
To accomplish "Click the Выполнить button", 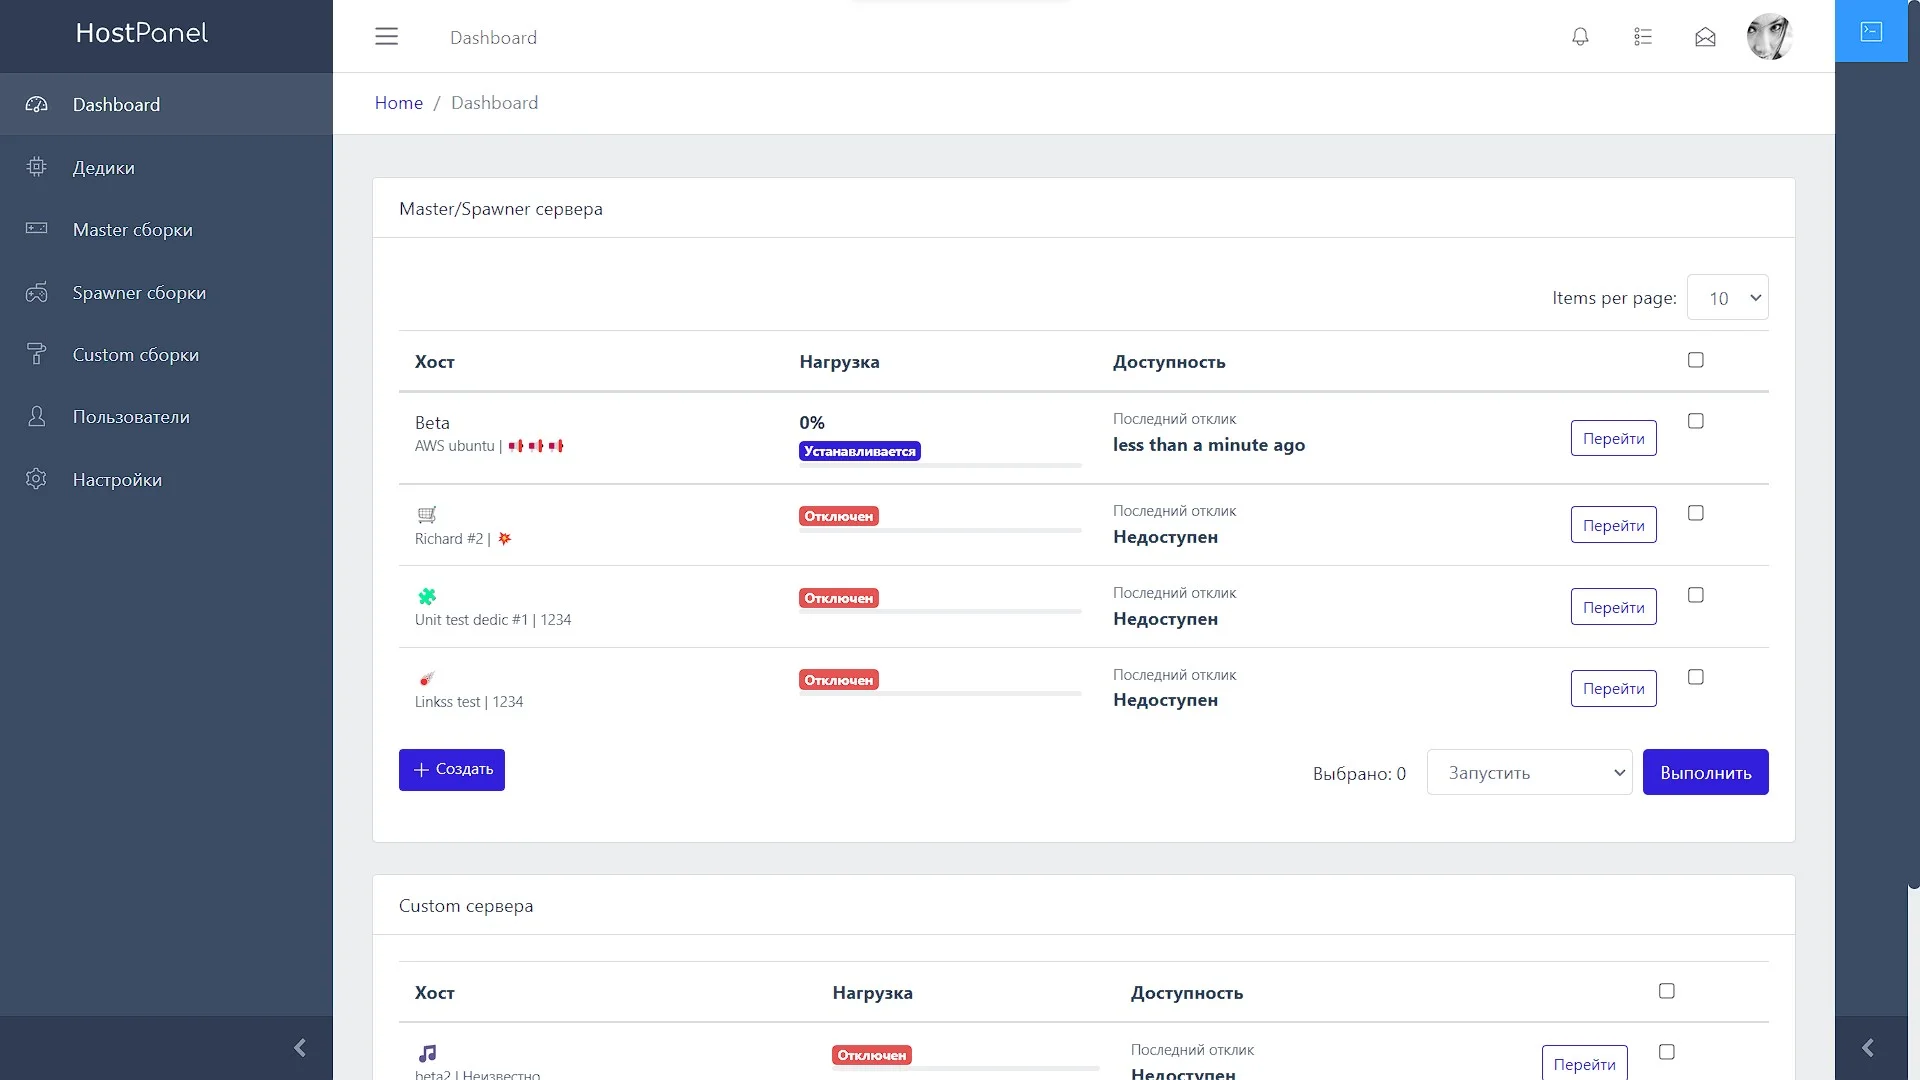I will [x=1705, y=773].
